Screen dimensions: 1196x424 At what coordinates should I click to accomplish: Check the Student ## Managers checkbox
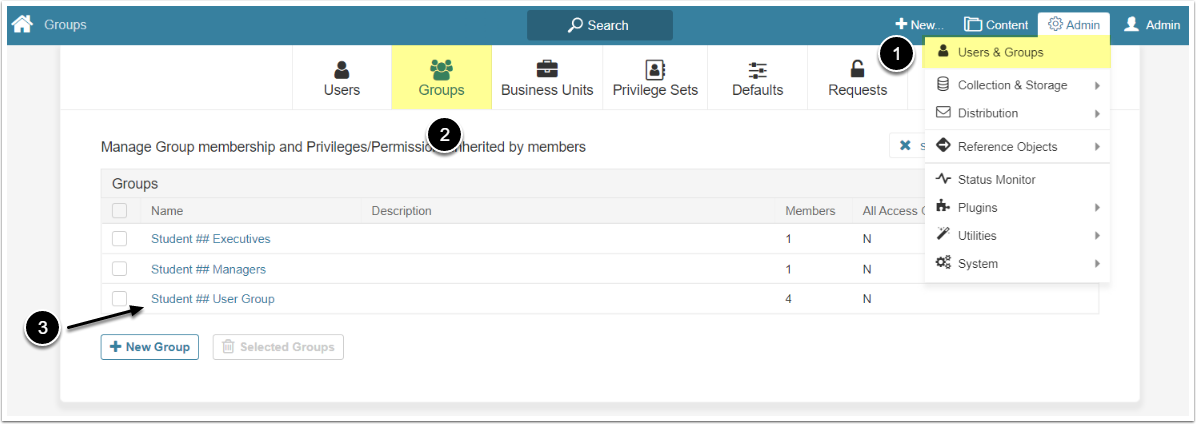[x=120, y=269]
